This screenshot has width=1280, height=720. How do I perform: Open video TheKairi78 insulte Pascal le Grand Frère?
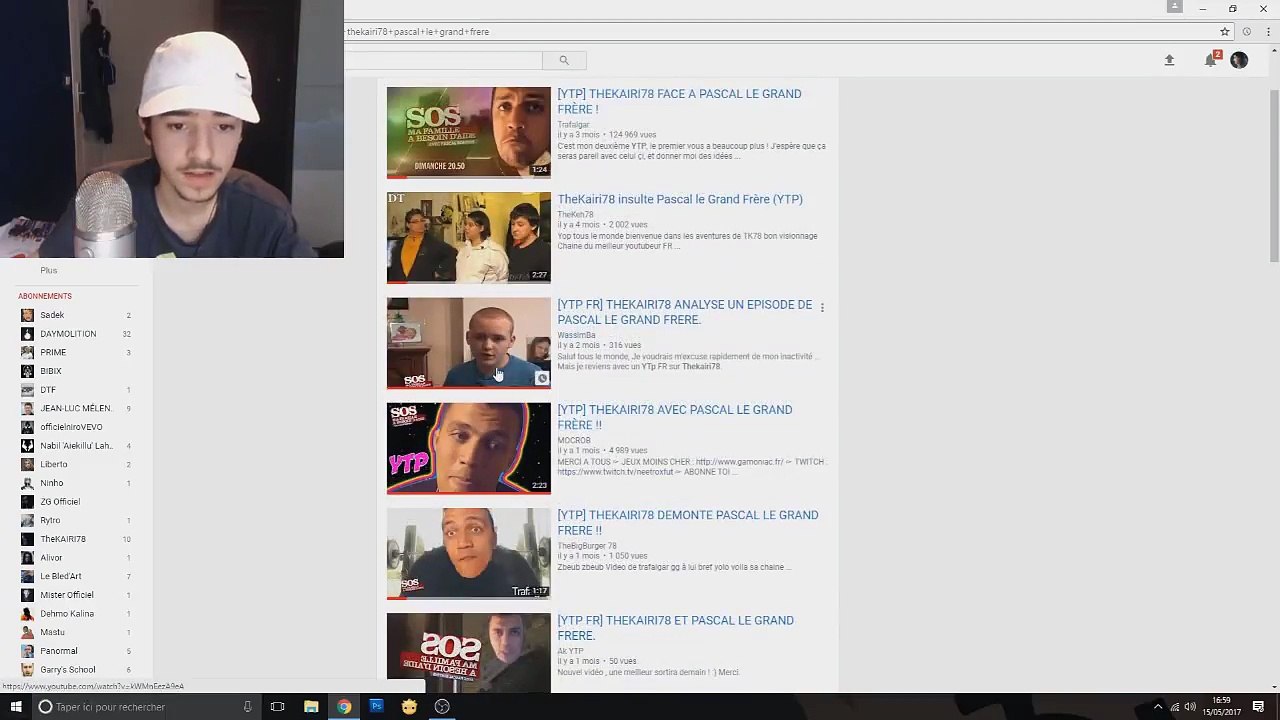click(x=680, y=199)
